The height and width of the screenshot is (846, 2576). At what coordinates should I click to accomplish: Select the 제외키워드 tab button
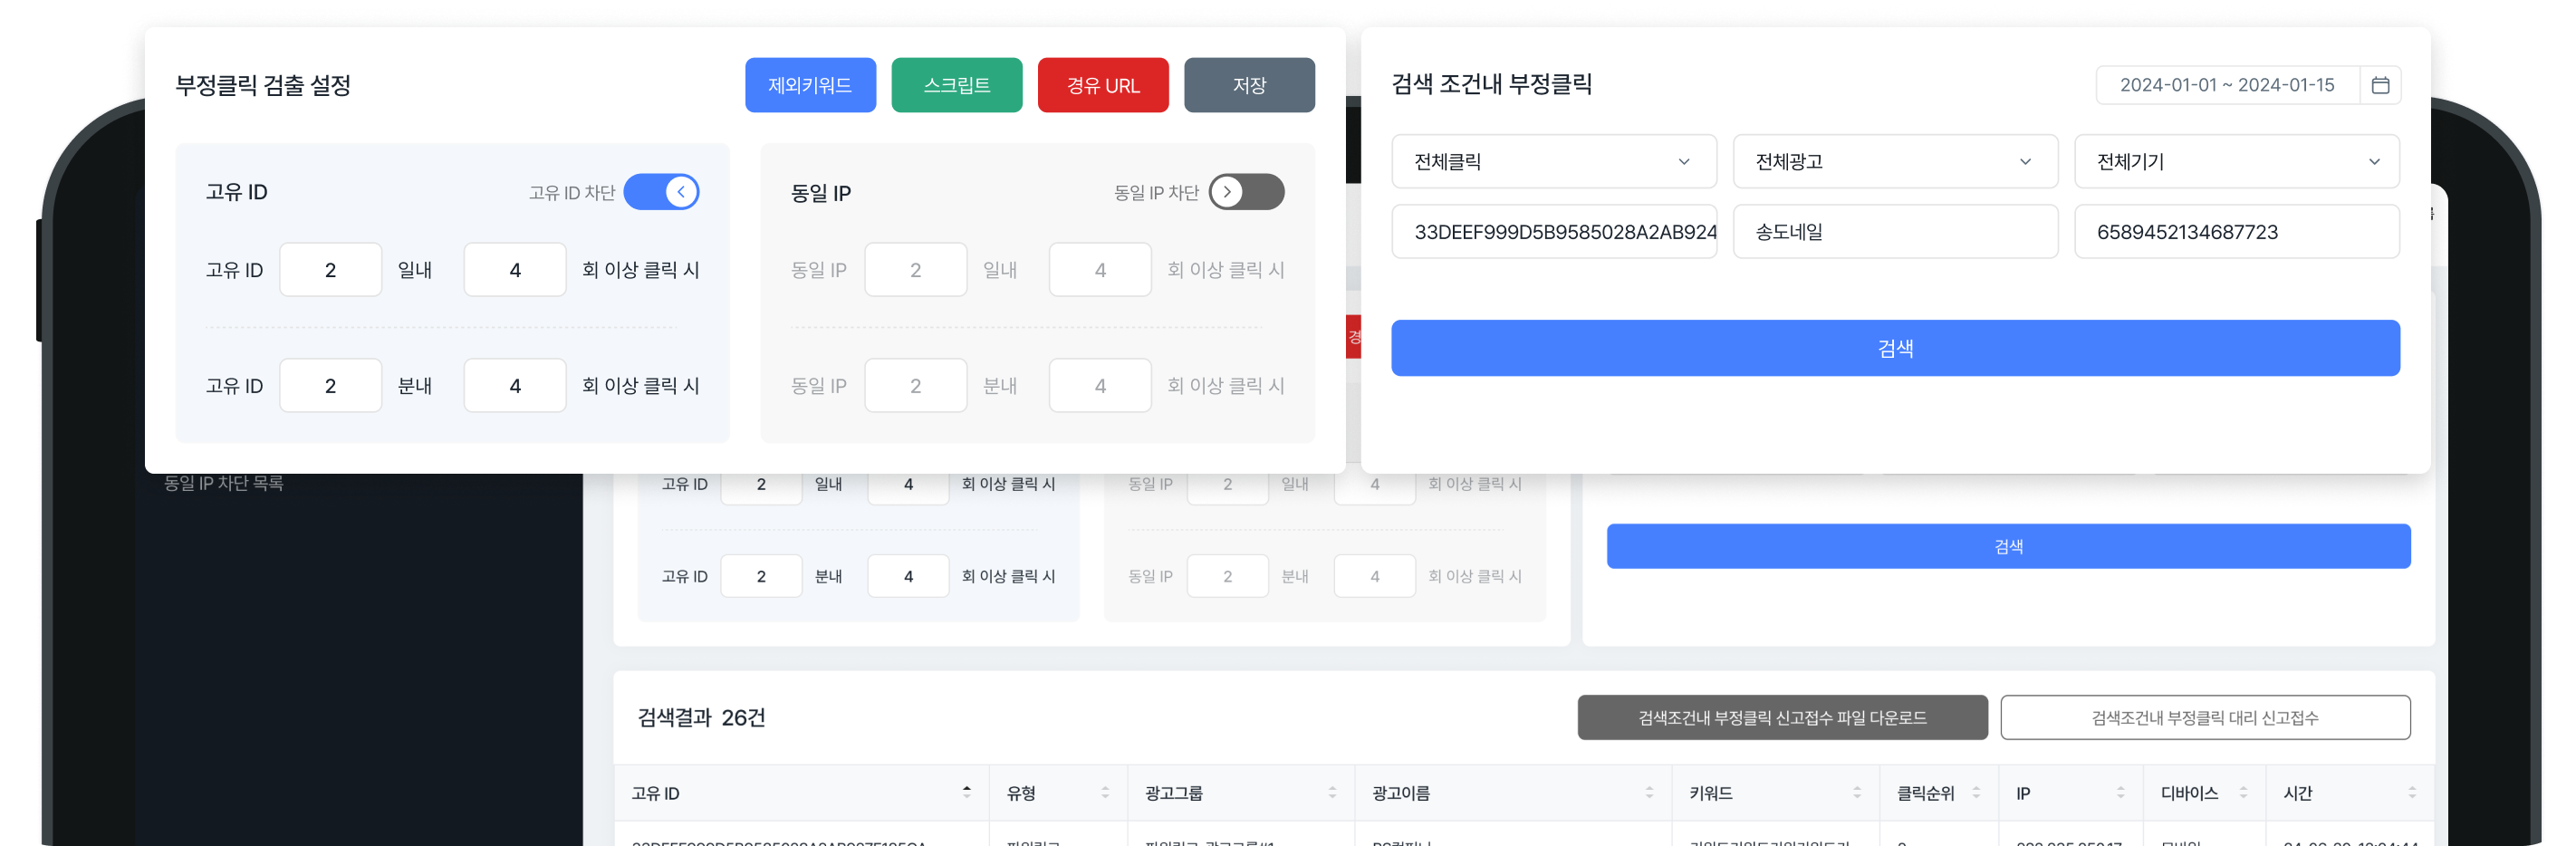tap(810, 85)
